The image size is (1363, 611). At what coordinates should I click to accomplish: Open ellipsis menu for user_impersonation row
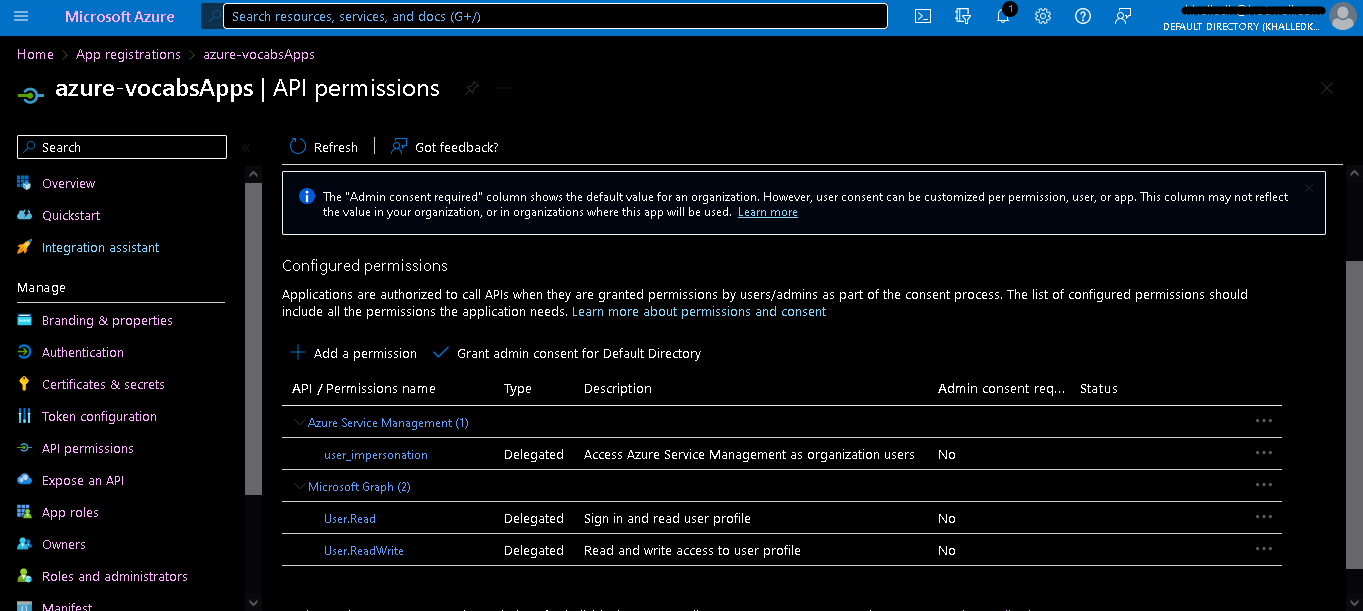coord(1264,453)
